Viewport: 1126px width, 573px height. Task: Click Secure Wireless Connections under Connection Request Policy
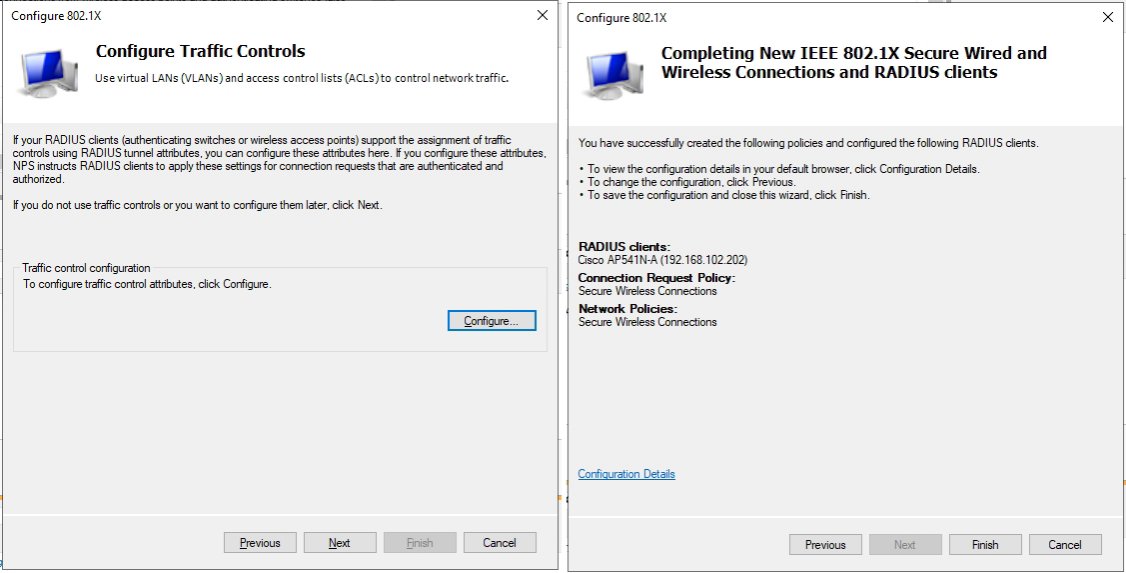648,291
